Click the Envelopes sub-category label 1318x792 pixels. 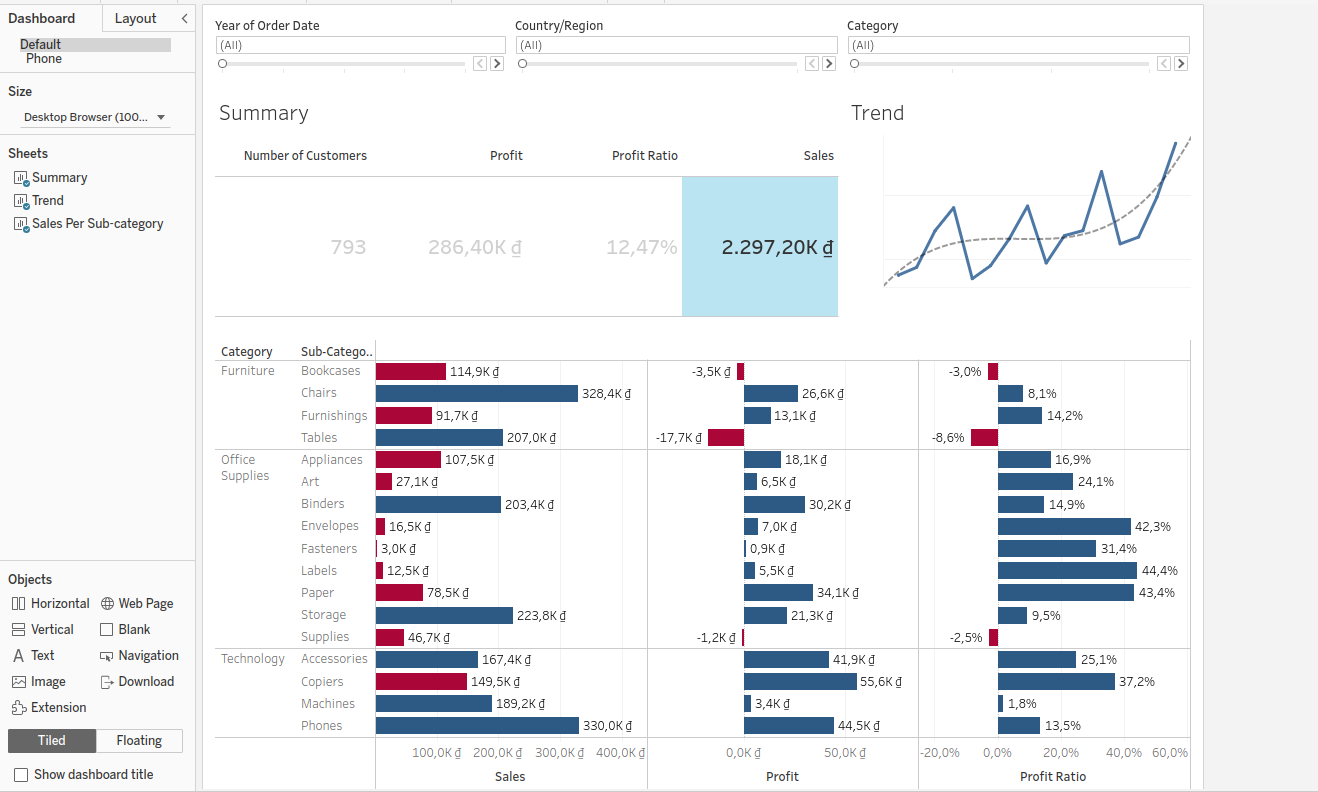point(330,526)
